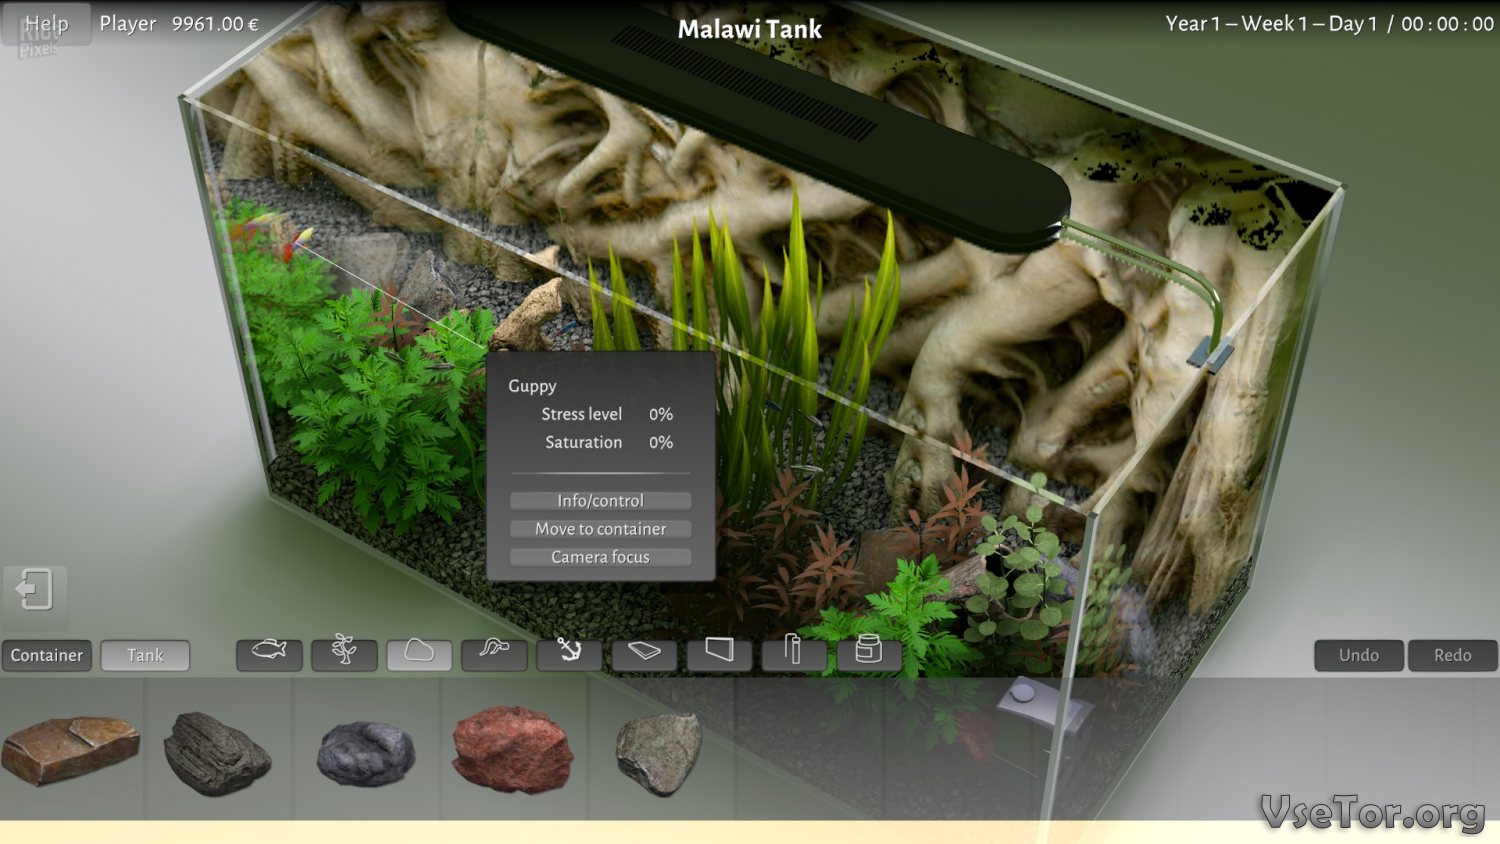This screenshot has height=844, width=1500.
Task: Open the substrate category icon
Action: click(644, 654)
